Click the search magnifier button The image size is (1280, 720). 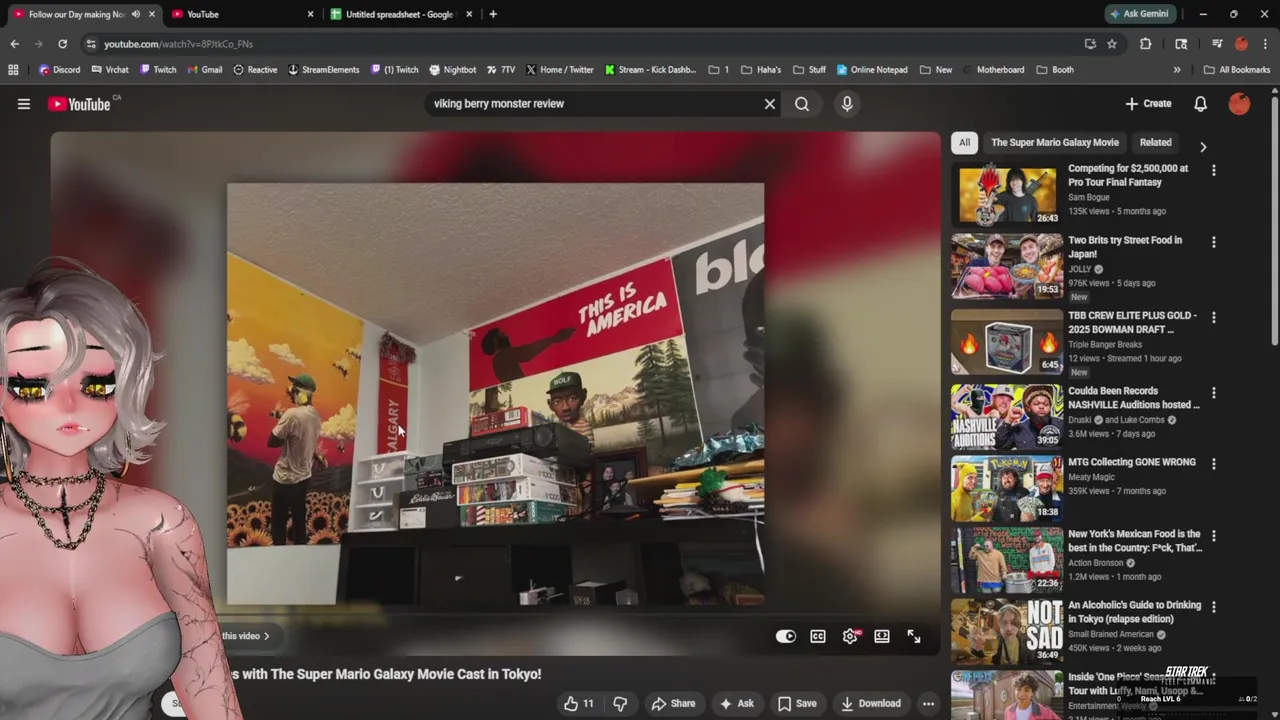(x=802, y=104)
